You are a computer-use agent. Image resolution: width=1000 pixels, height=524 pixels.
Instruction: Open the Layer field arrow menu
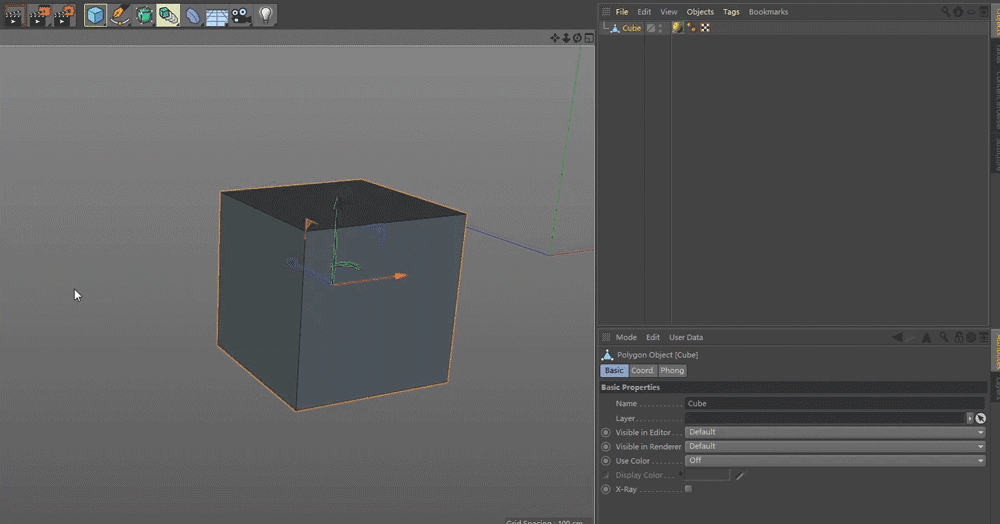pyautogui.click(x=970, y=418)
